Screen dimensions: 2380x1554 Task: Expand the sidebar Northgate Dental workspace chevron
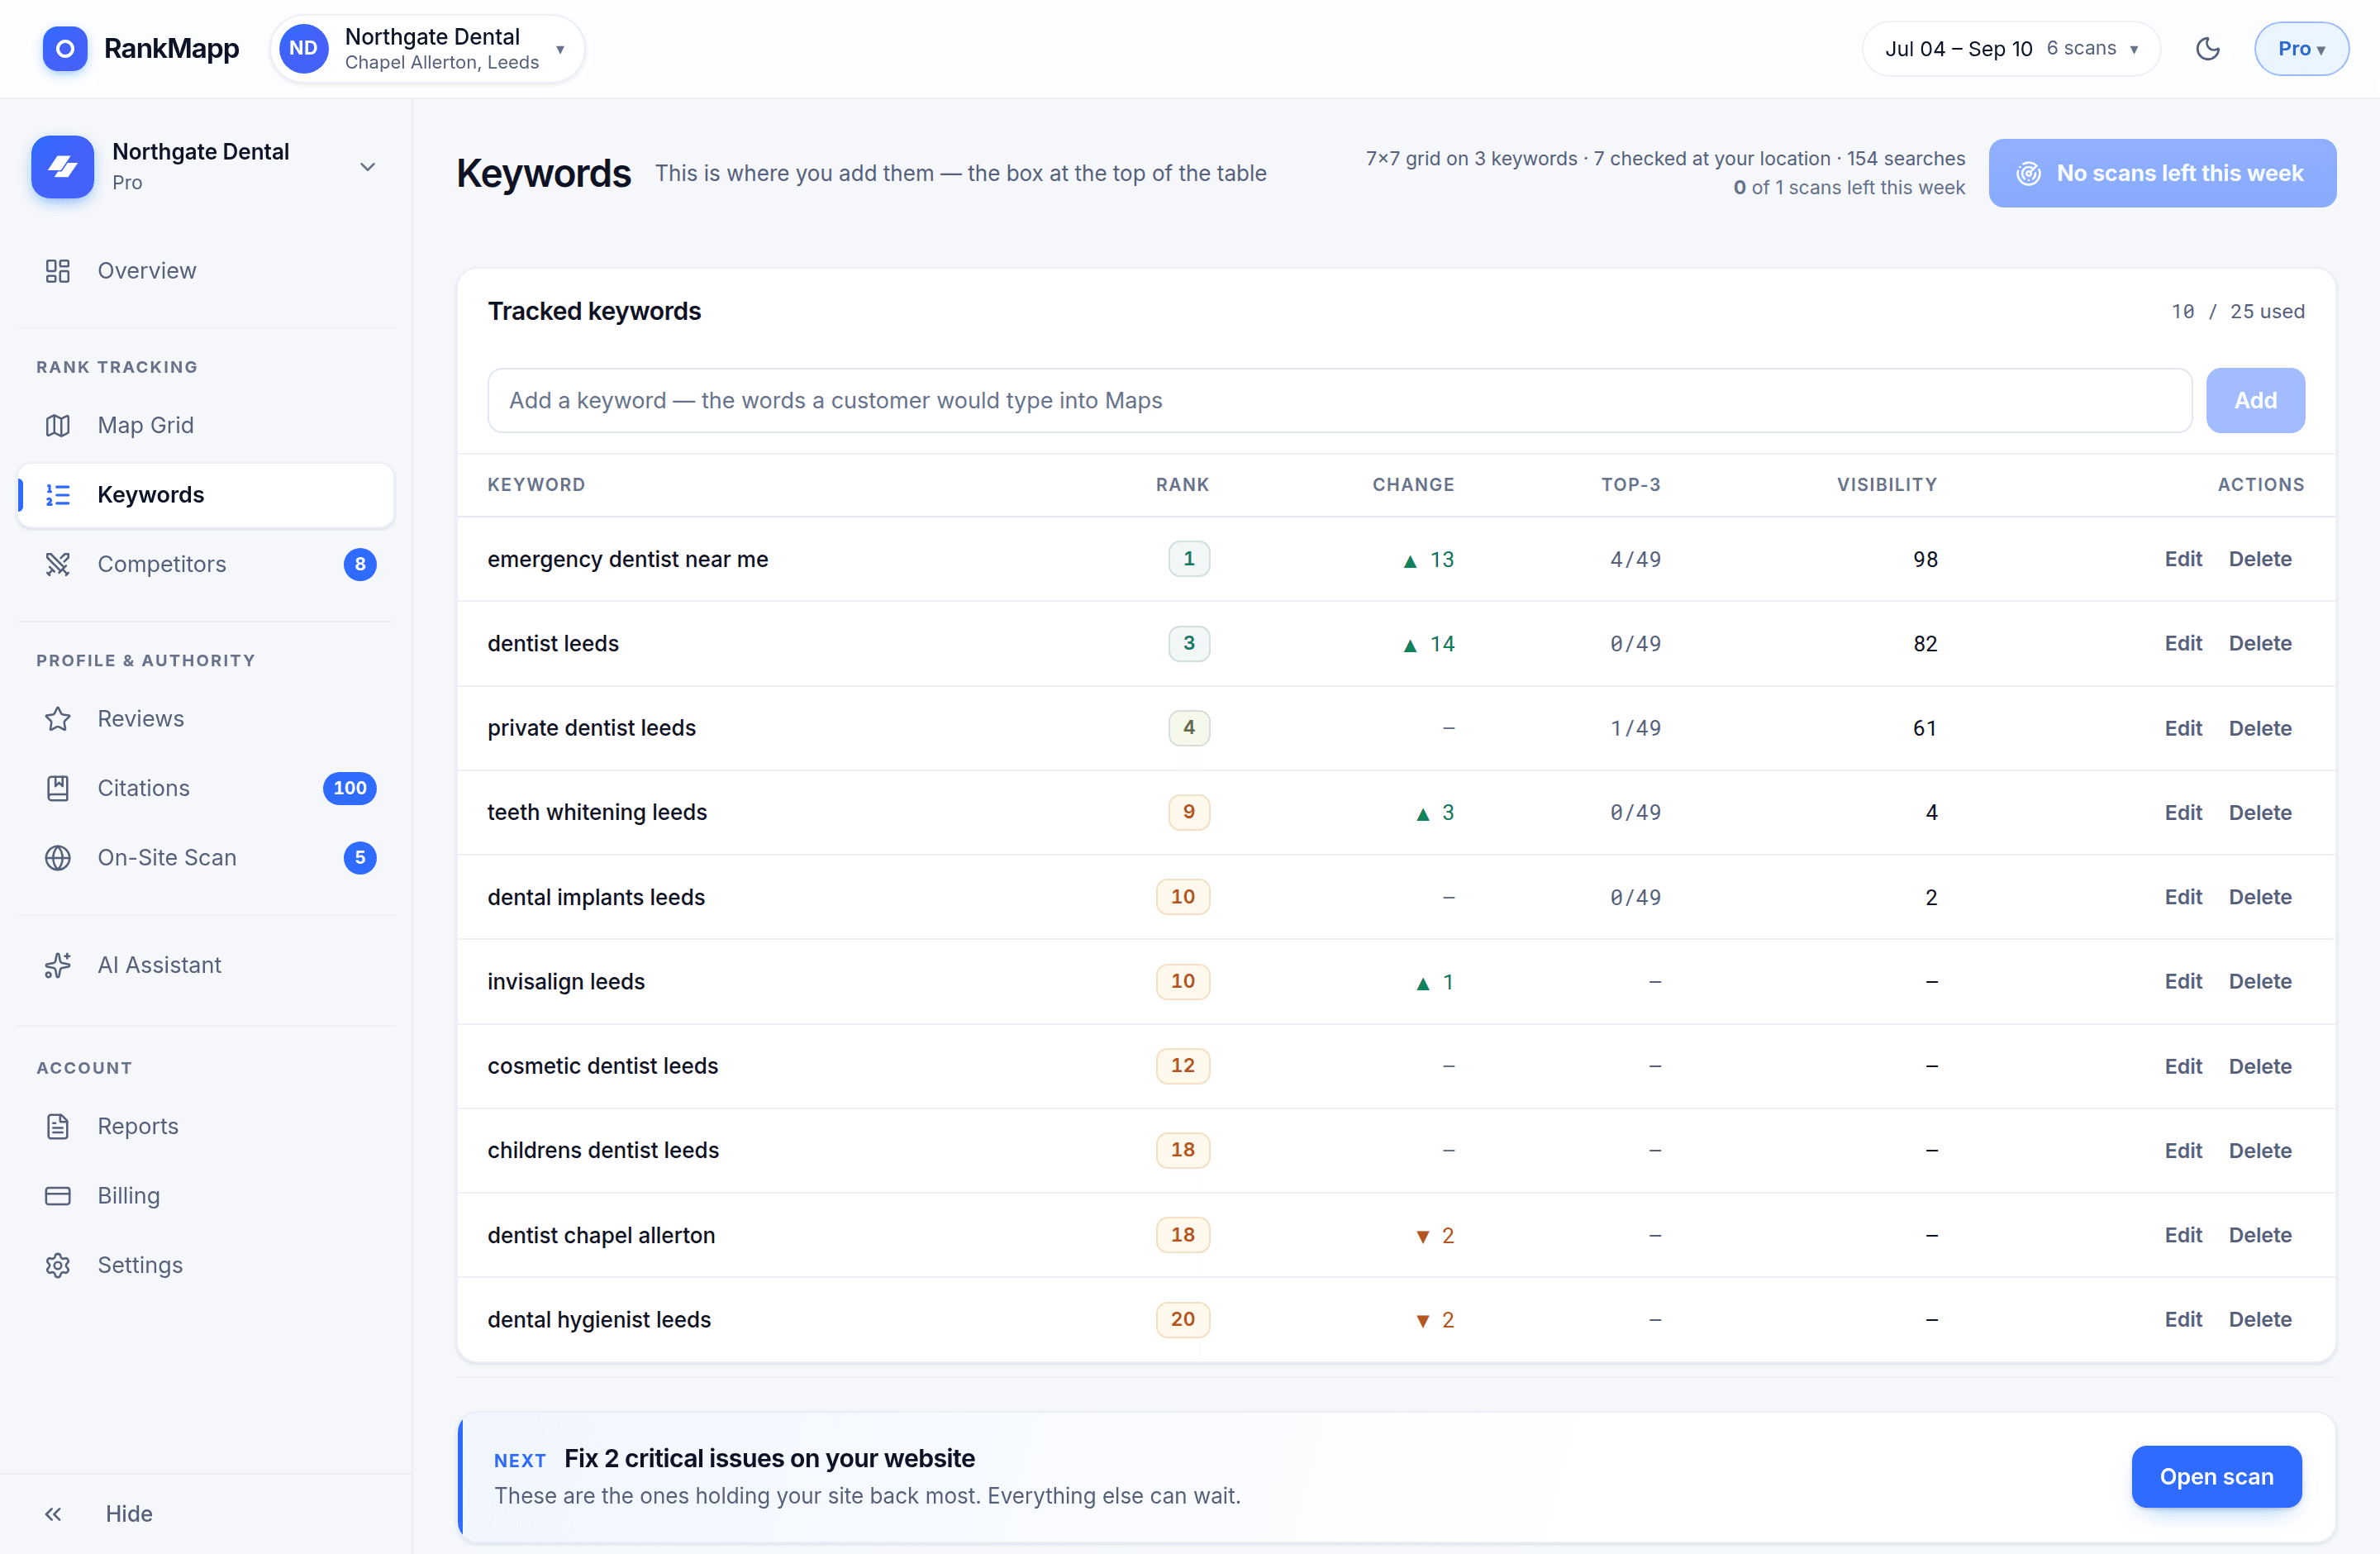(x=368, y=167)
